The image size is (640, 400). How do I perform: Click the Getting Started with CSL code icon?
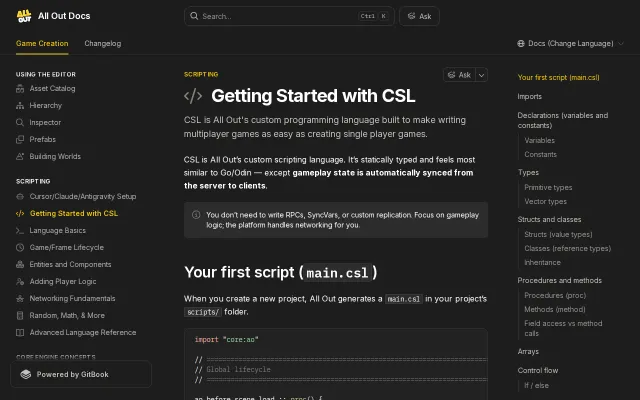(20, 213)
